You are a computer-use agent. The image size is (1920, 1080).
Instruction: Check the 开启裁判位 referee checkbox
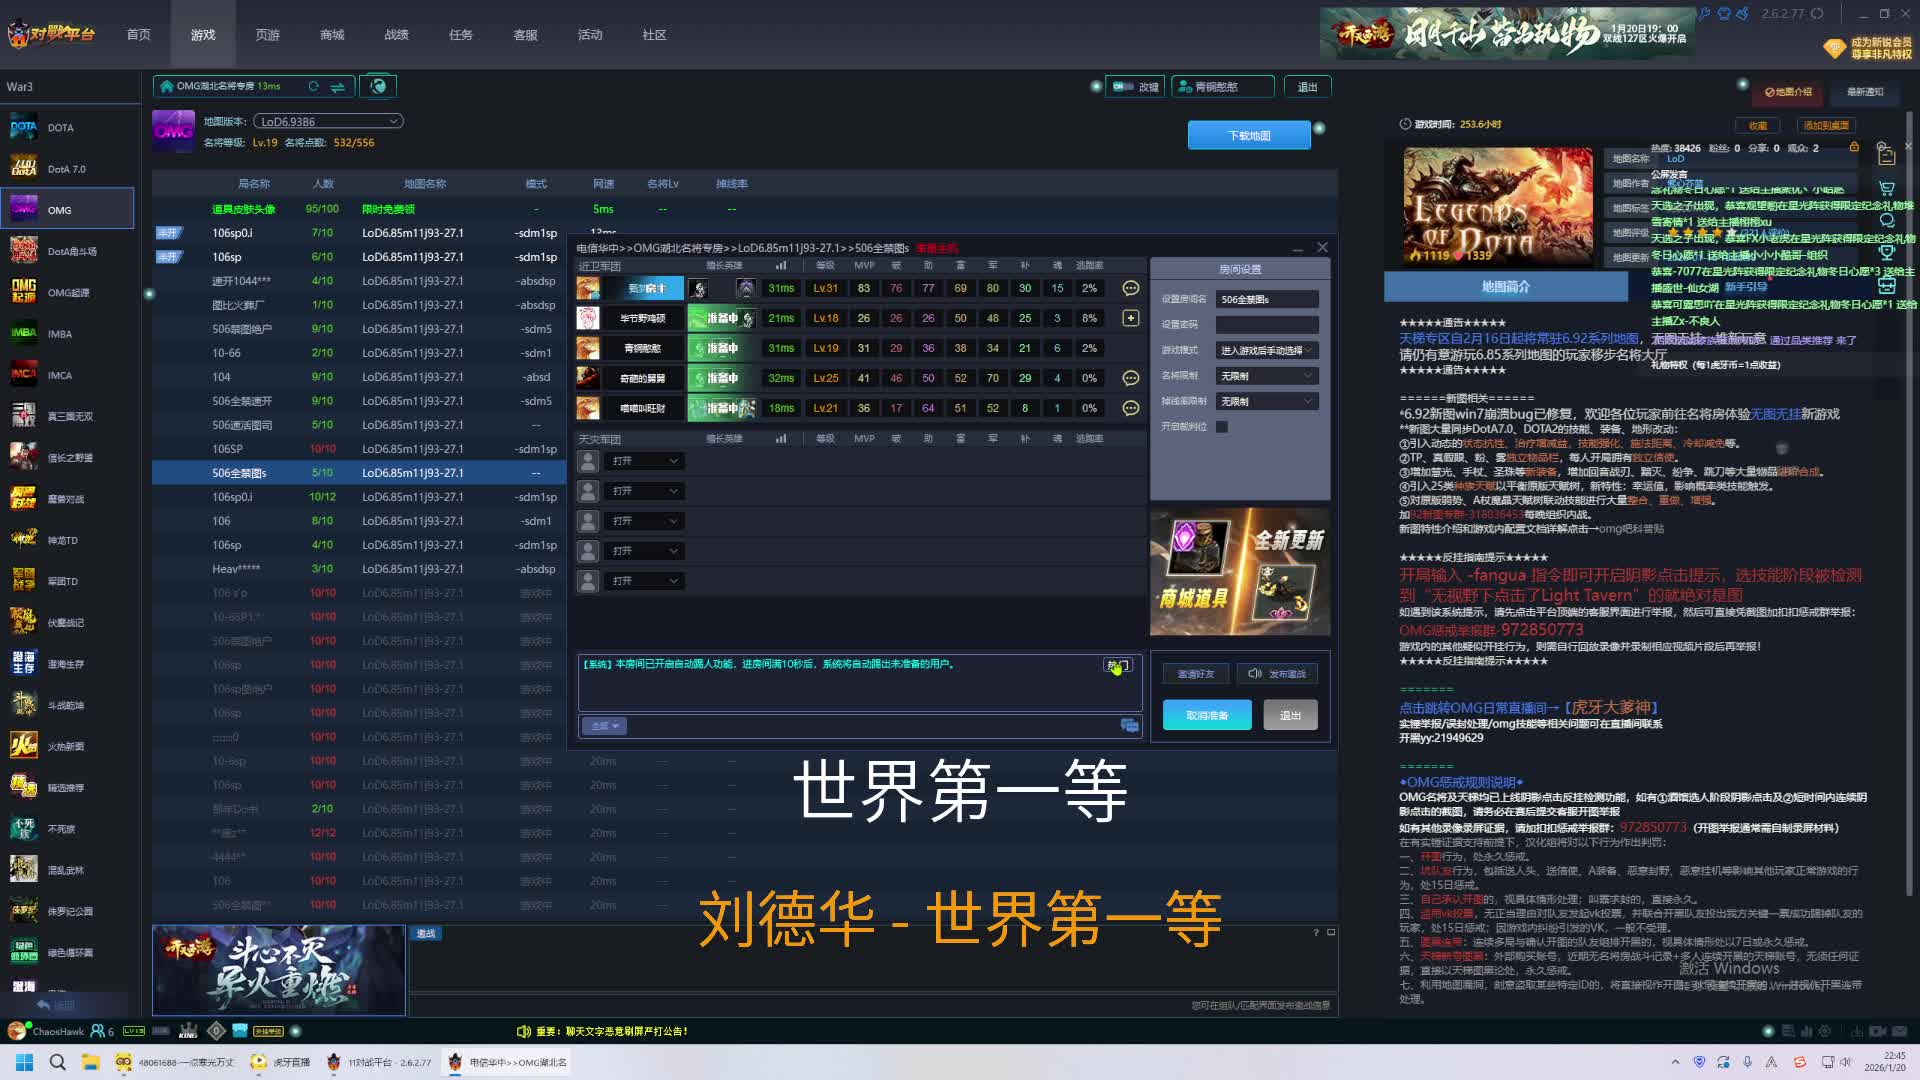(x=1222, y=426)
